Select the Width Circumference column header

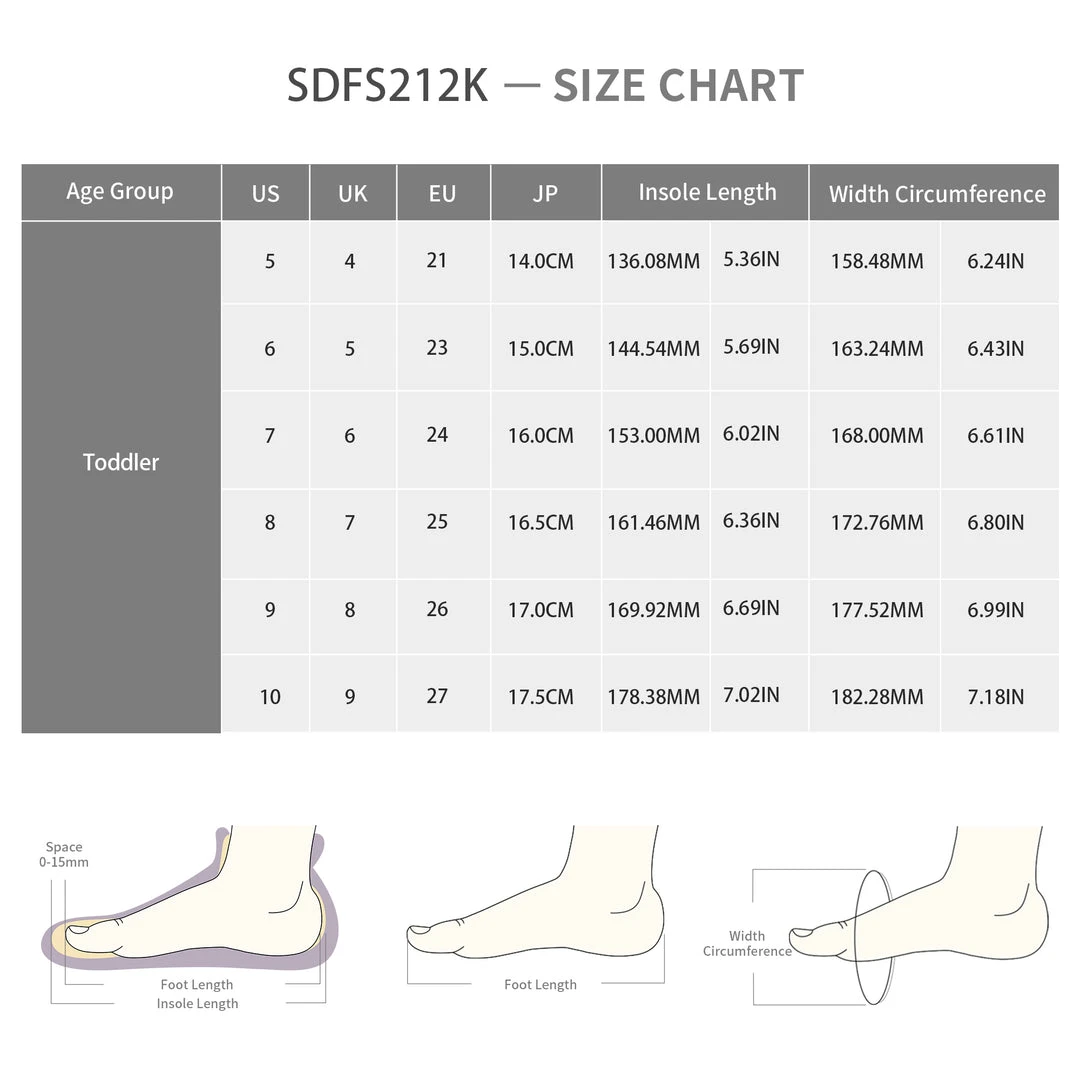click(936, 194)
